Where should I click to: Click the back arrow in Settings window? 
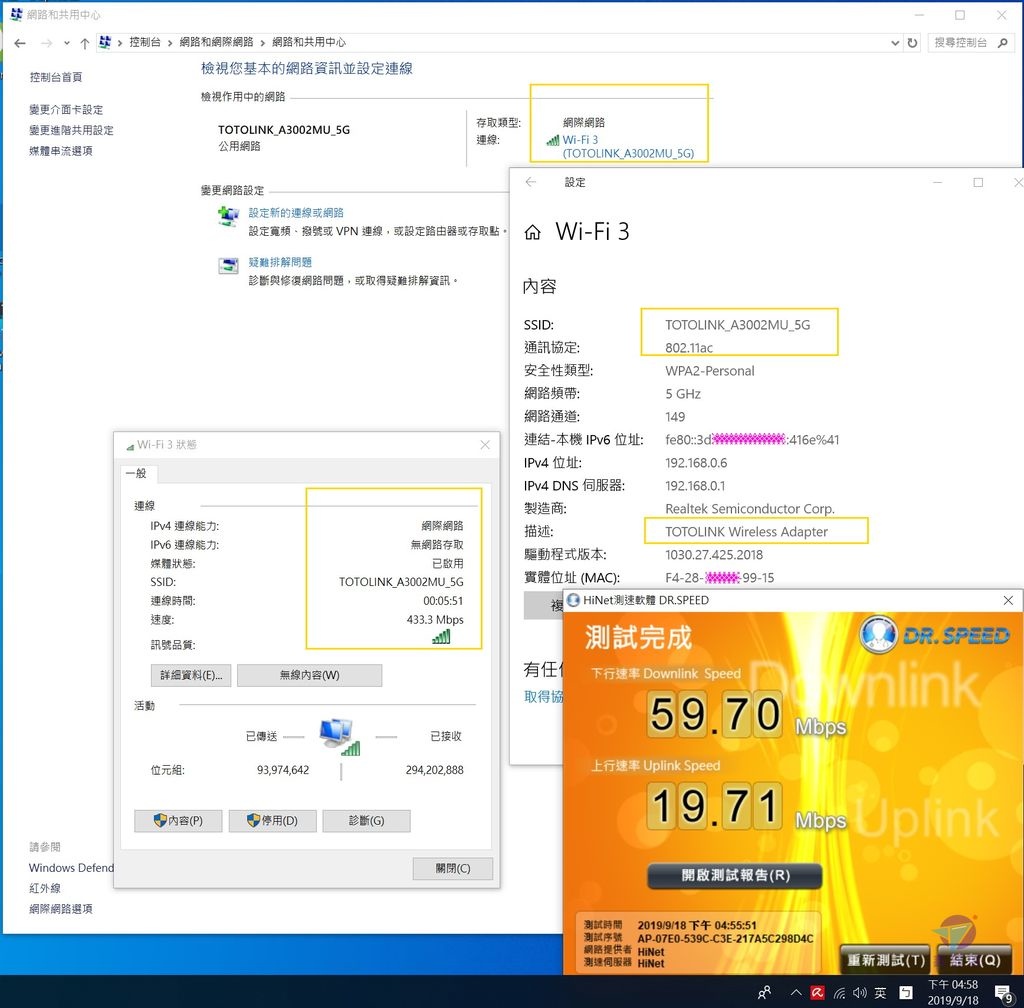point(531,182)
